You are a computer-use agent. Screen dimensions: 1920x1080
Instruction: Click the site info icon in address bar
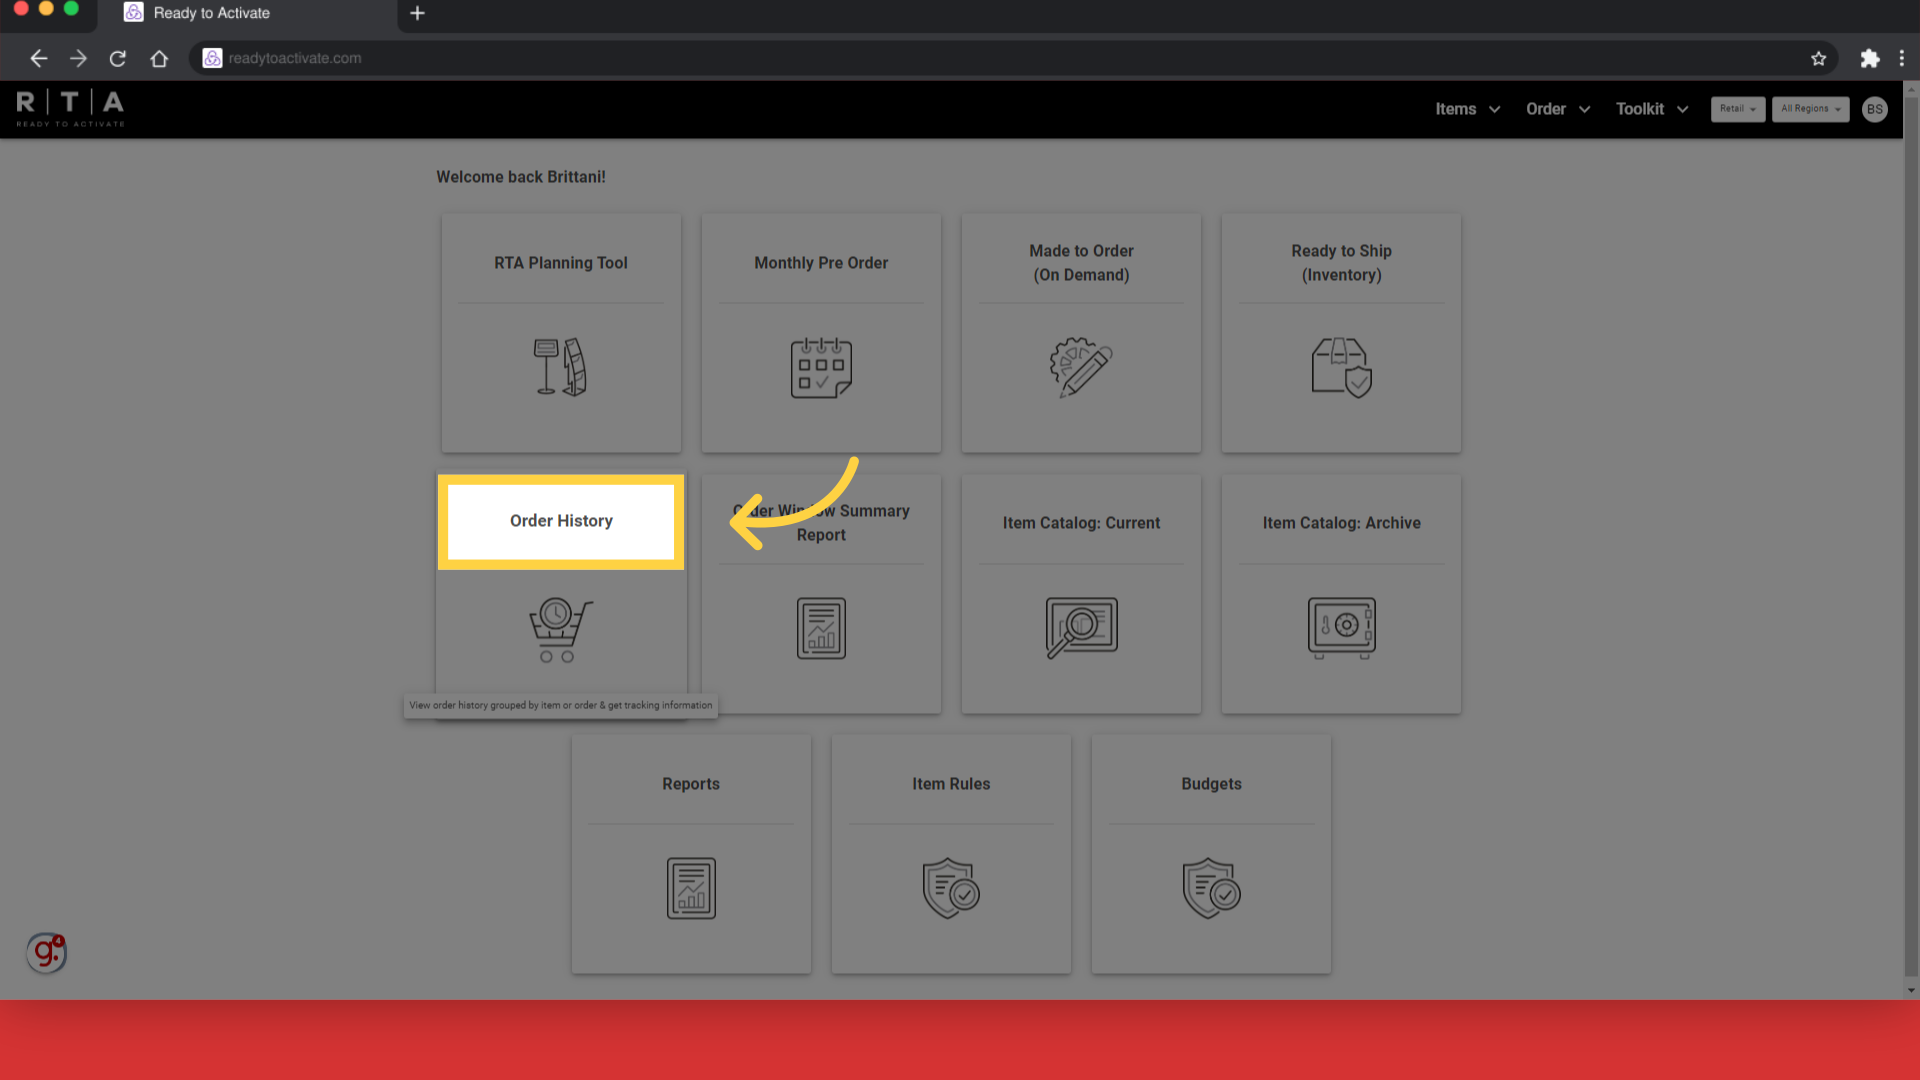pyautogui.click(x=212, y=58)
